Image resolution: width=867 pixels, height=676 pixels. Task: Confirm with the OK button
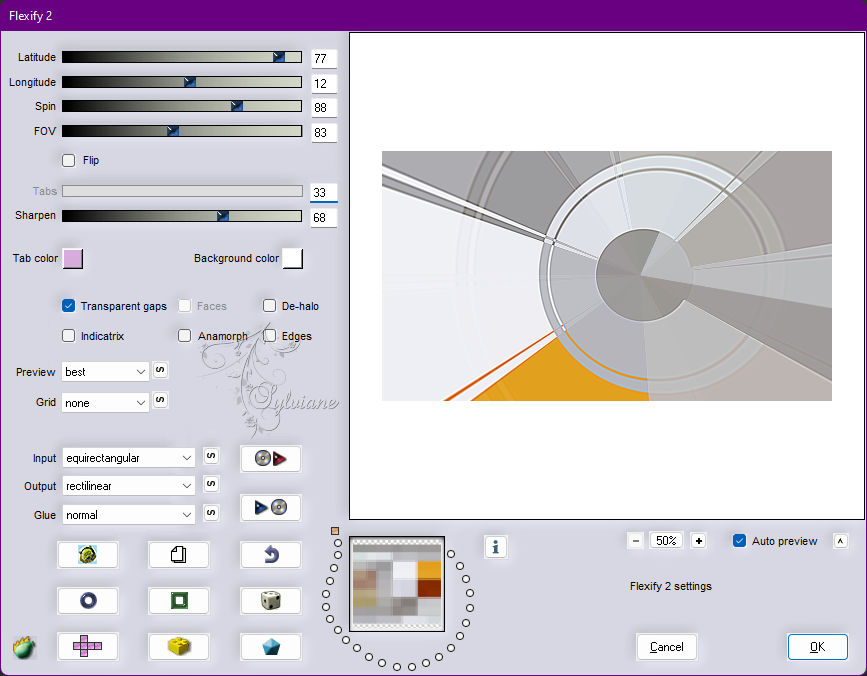tap(817, 647)
